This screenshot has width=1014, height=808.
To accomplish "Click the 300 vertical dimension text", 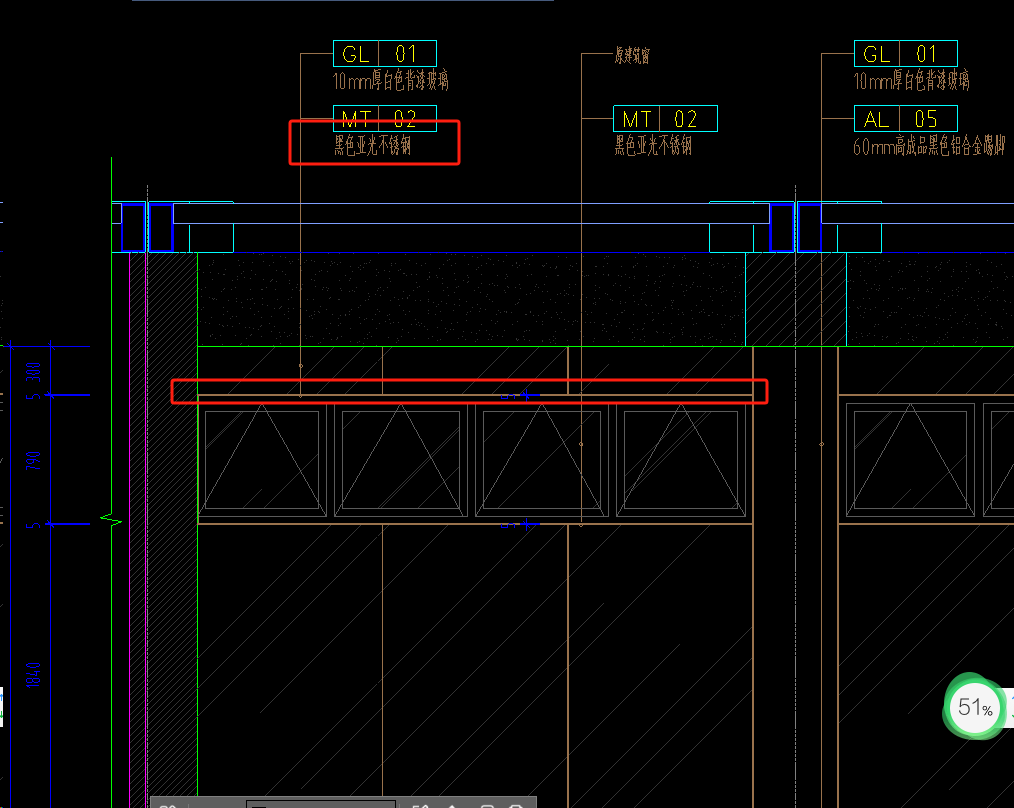I will pos(34,372).
